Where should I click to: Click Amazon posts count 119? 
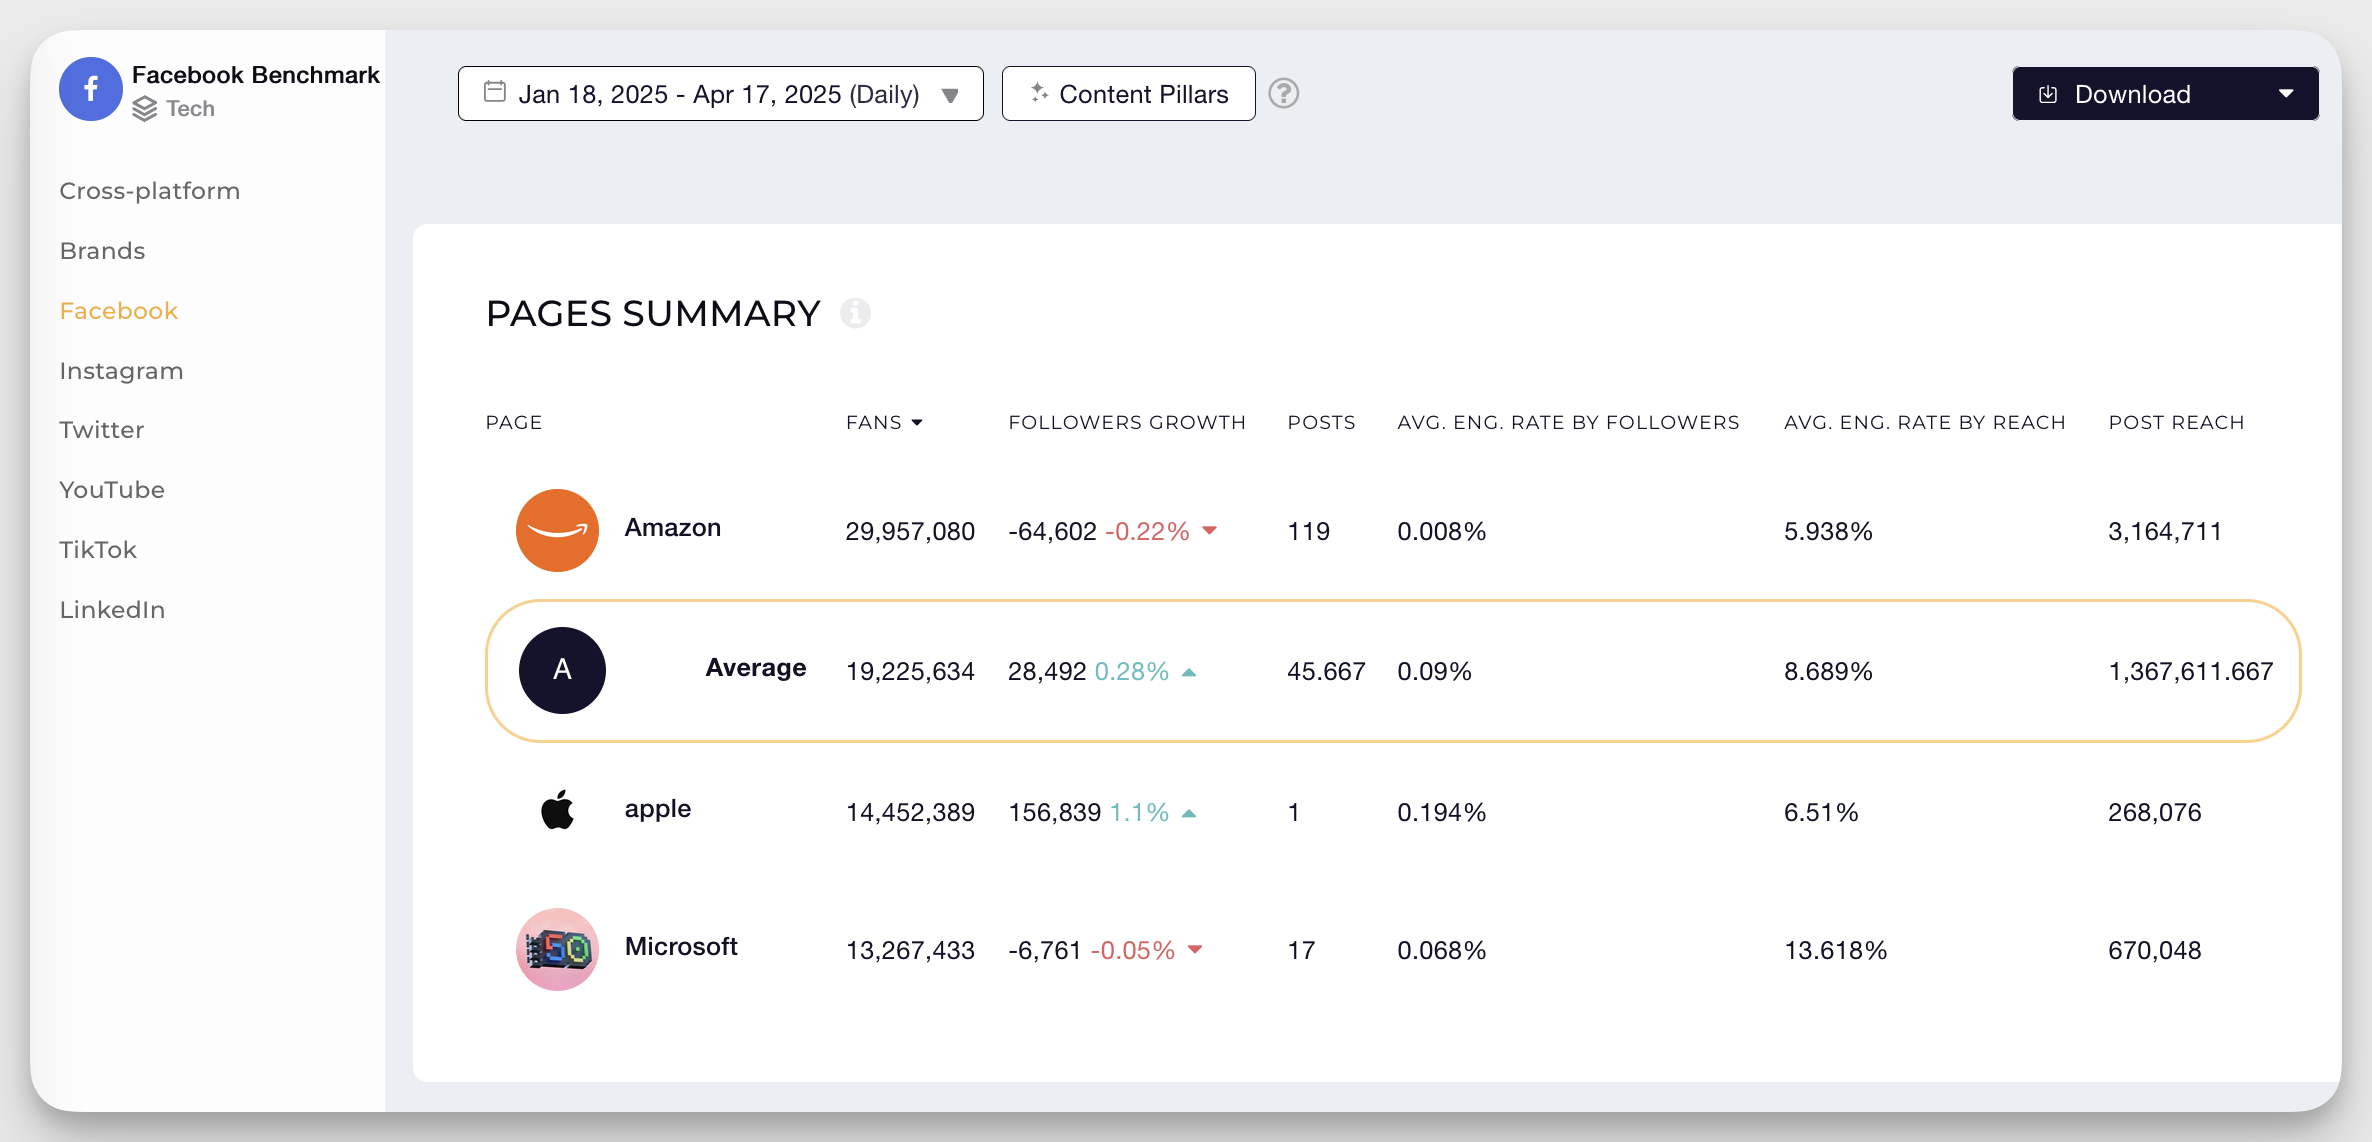point(1308,531)
